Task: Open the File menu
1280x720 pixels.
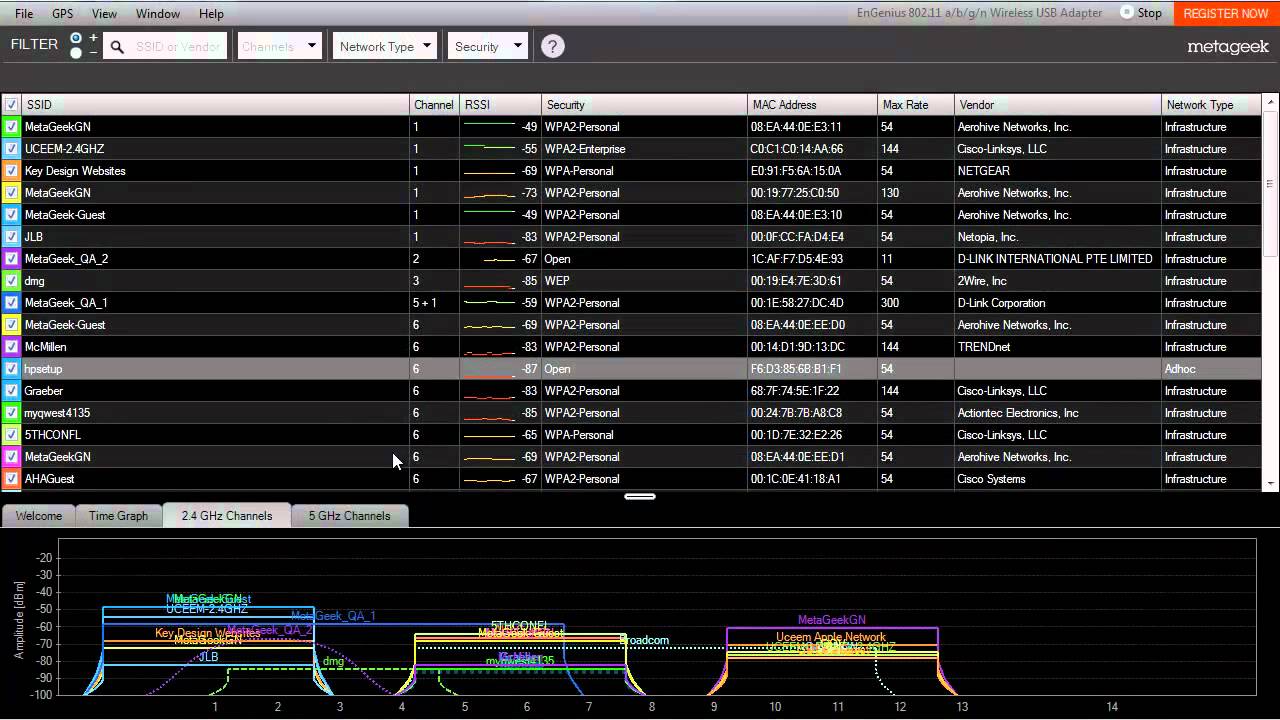Action: pos(24,13)
